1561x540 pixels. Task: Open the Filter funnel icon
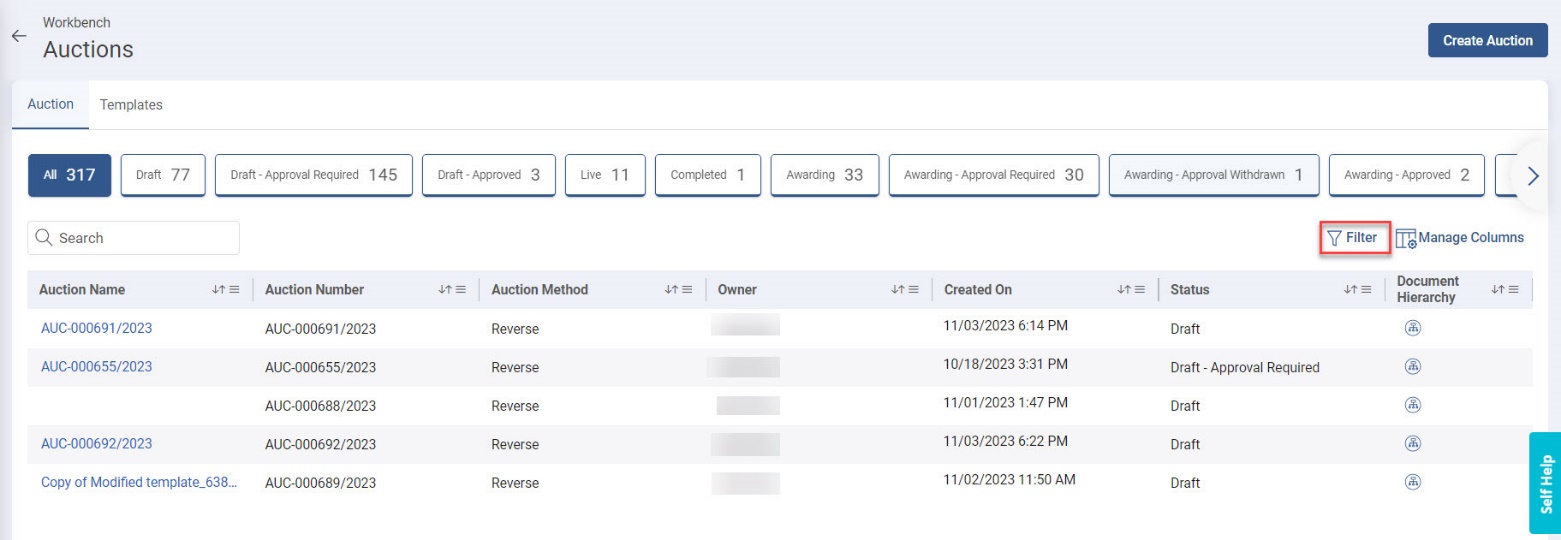(1334, 238)
